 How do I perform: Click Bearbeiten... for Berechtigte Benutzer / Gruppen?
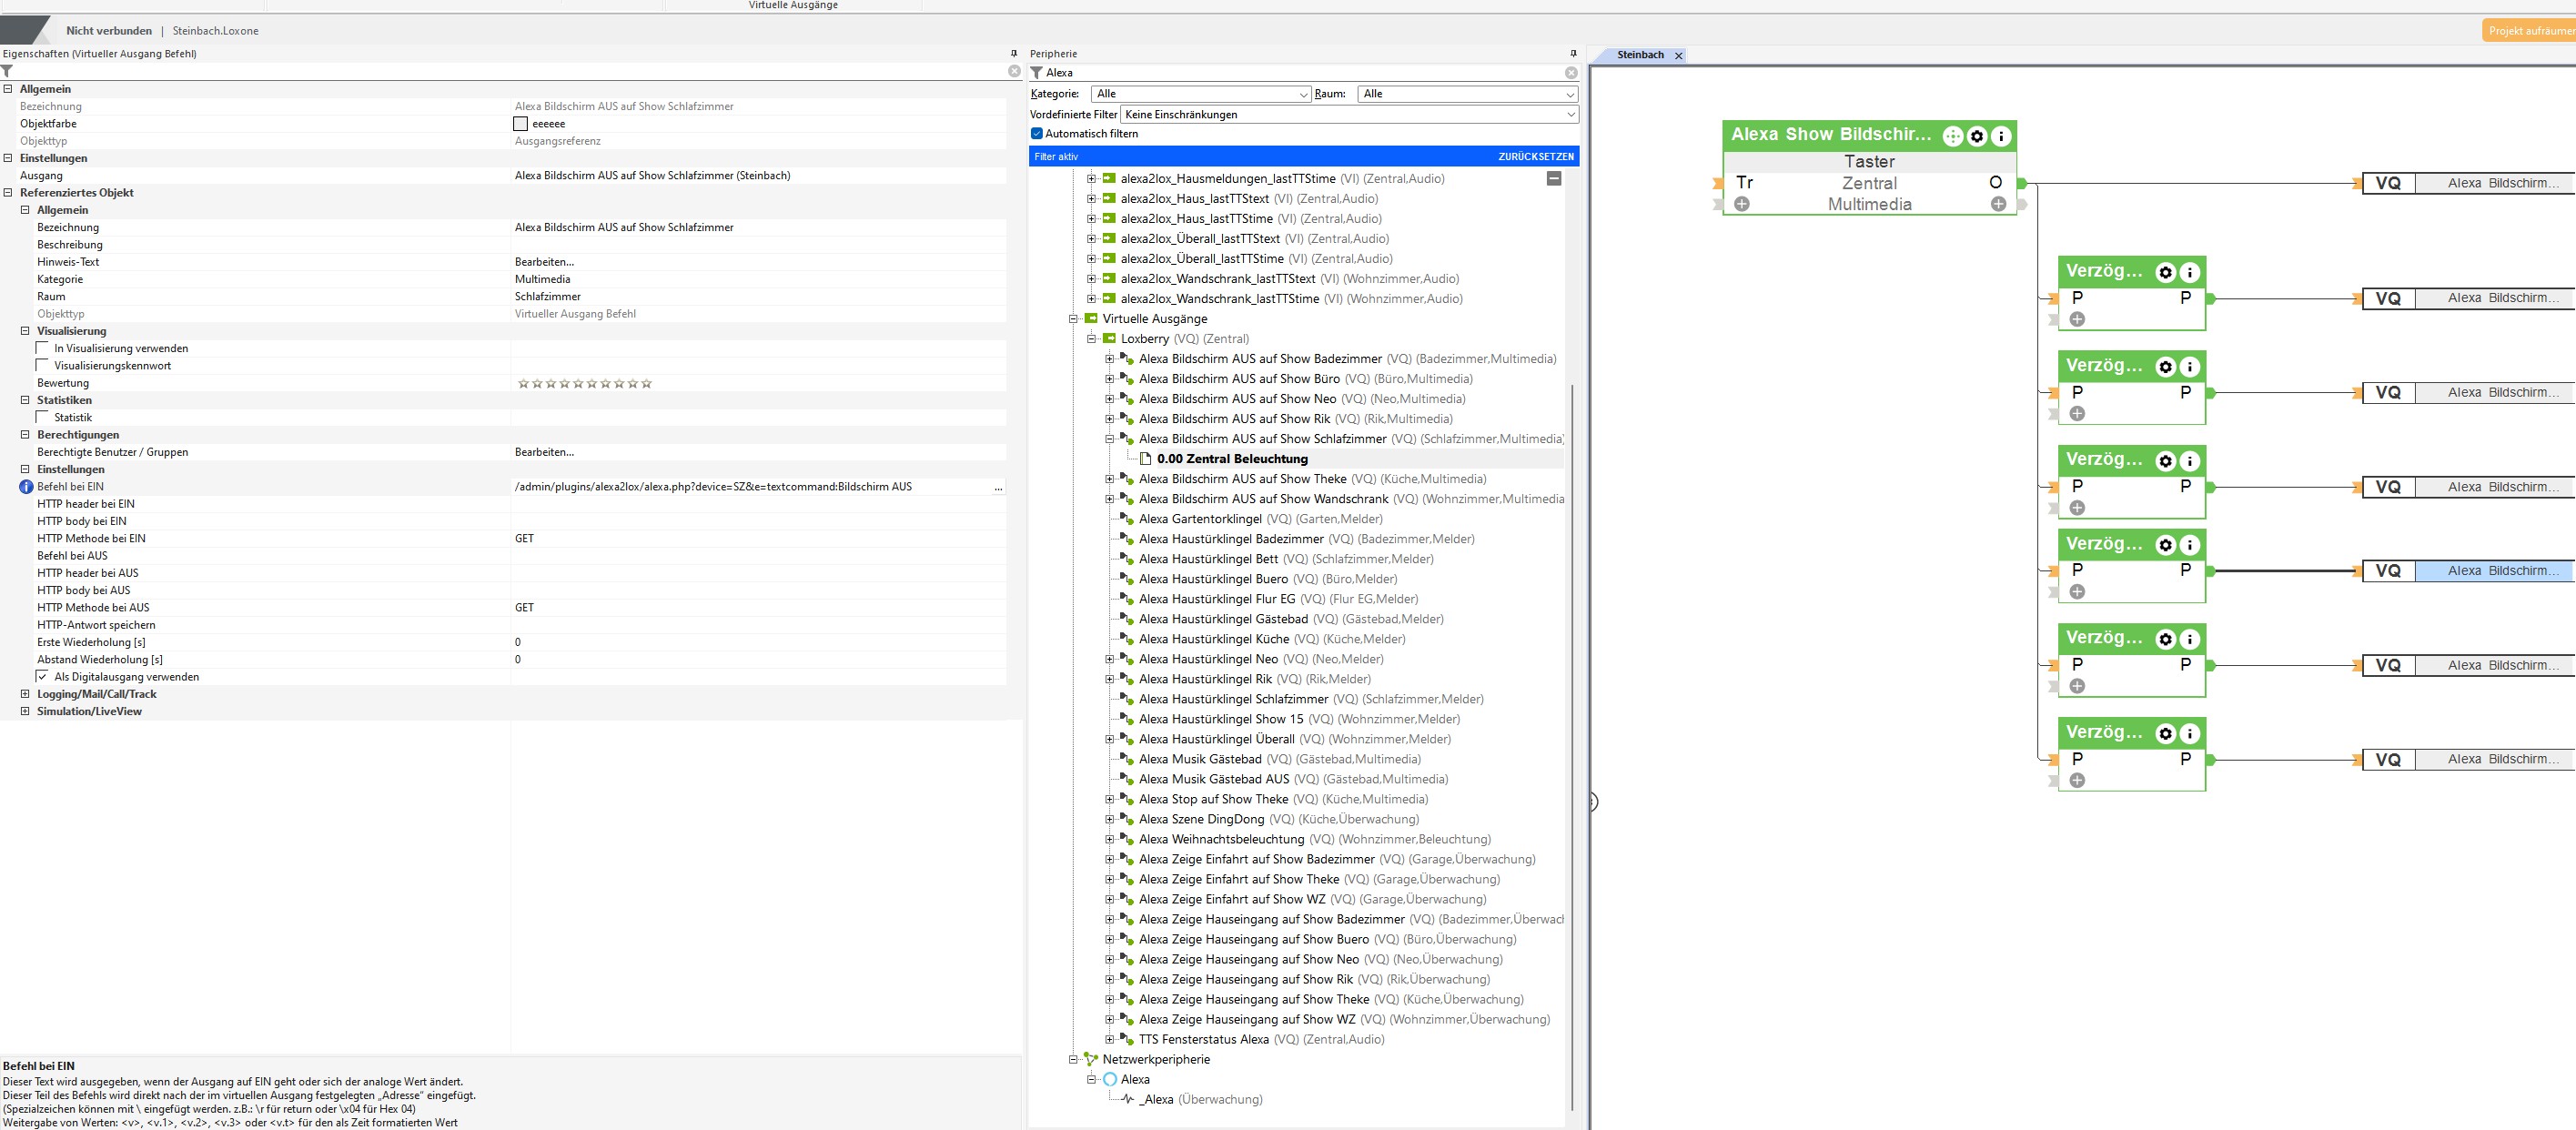[544, 452]
